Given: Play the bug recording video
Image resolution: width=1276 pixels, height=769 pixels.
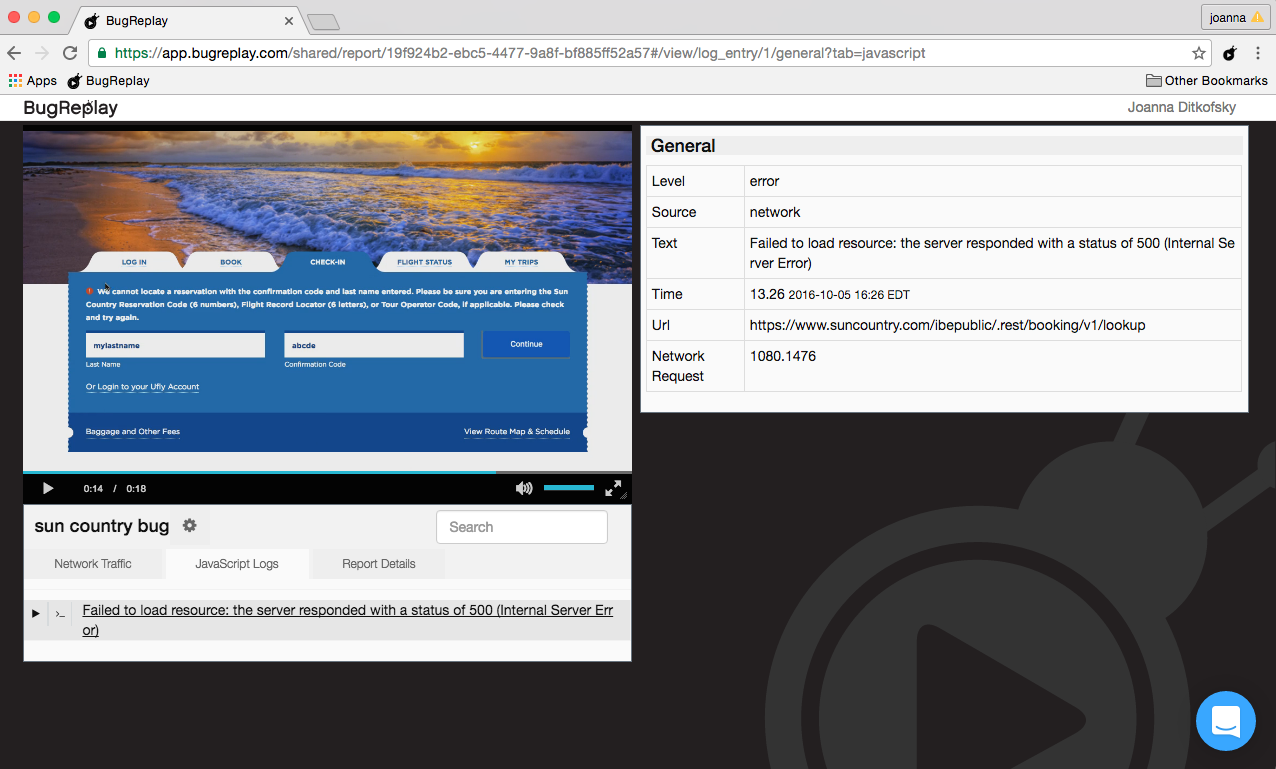Looking at the screenshot, I should [47, 488].
